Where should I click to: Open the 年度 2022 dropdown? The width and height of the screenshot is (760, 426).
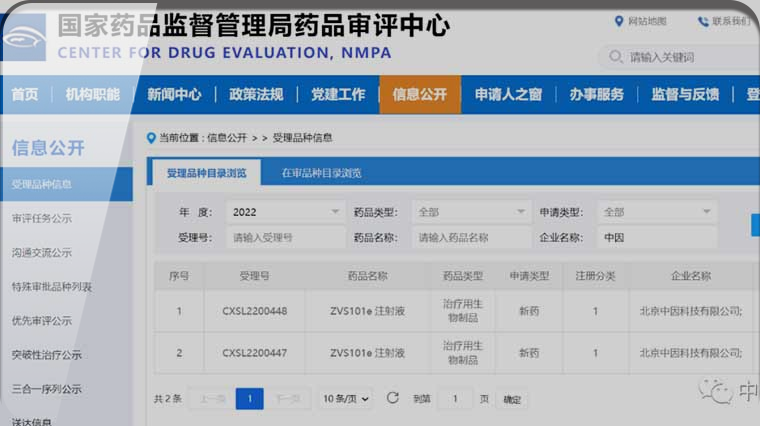pyautogui.click(x=285, y=212)
